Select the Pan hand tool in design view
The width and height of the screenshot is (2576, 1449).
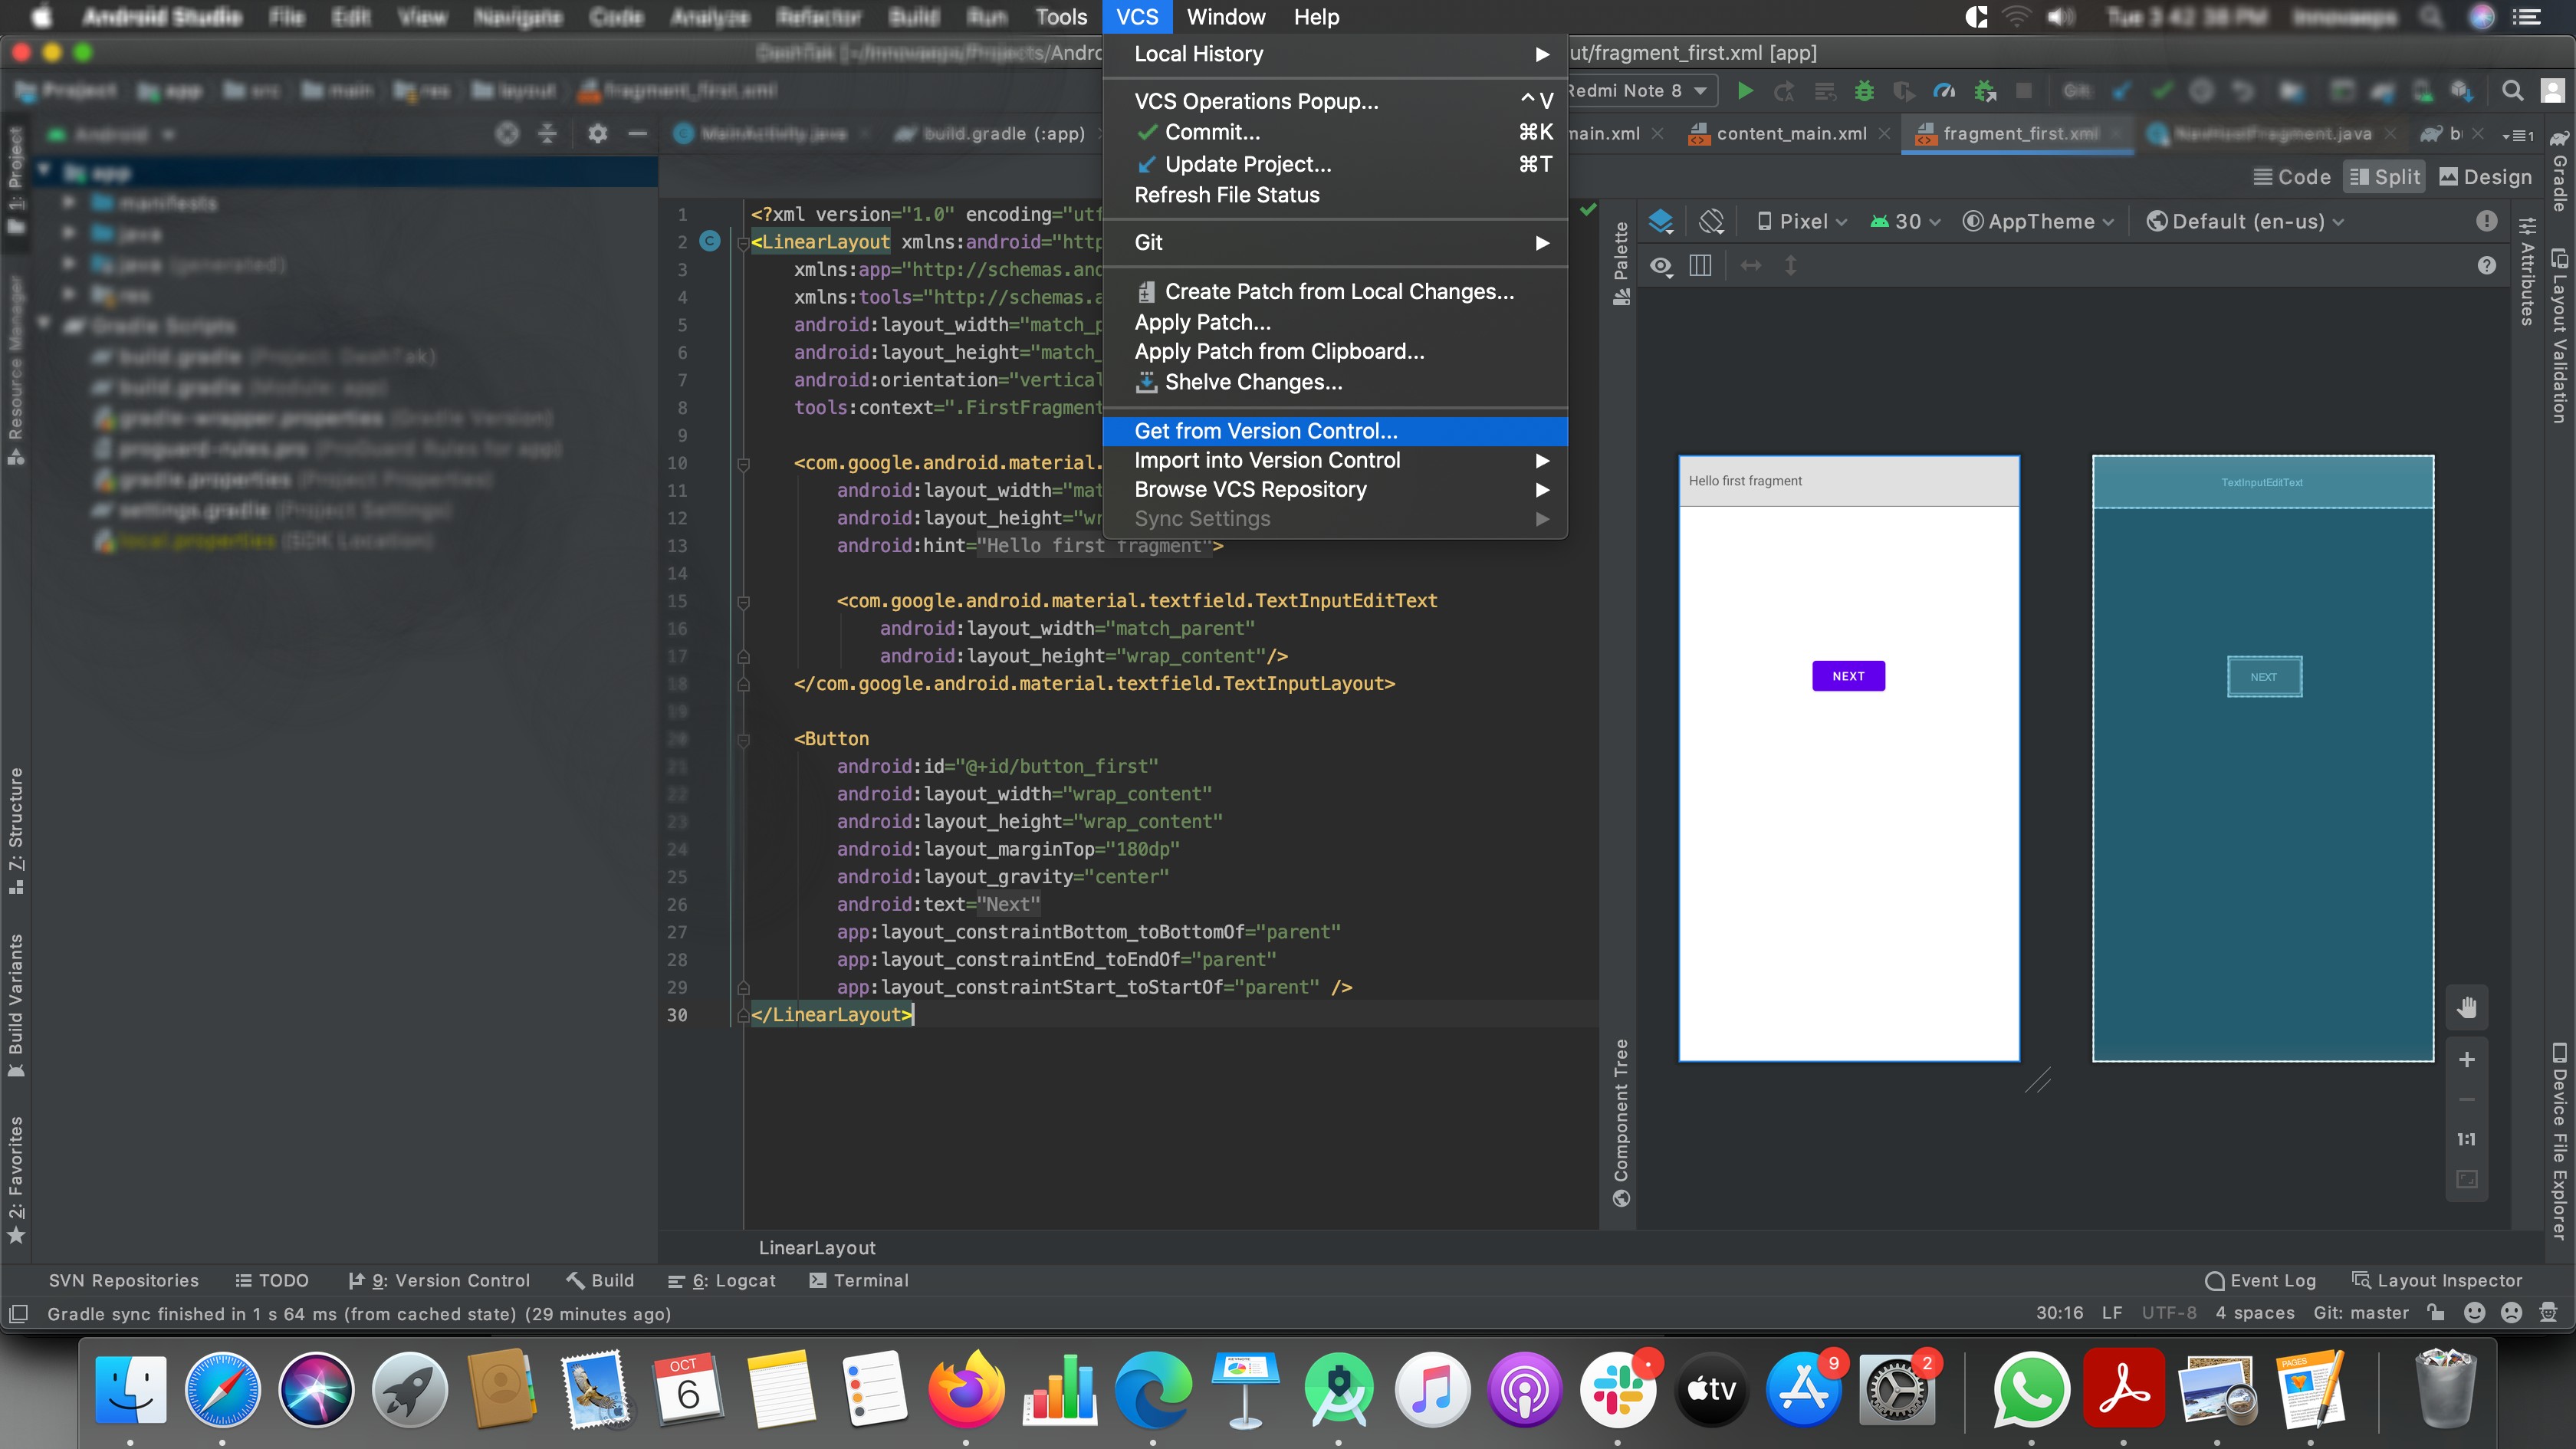pyautogui.click(x=2467, y=1007)
